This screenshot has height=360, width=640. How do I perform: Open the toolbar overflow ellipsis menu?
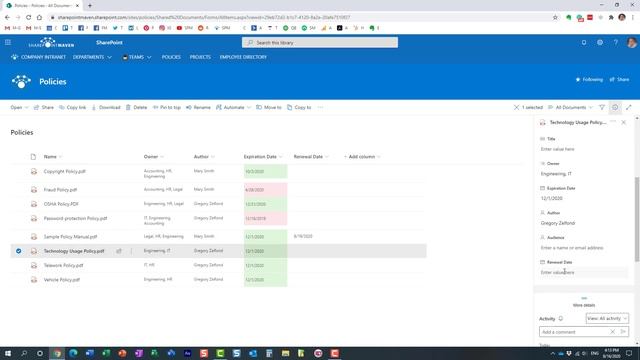320,107
